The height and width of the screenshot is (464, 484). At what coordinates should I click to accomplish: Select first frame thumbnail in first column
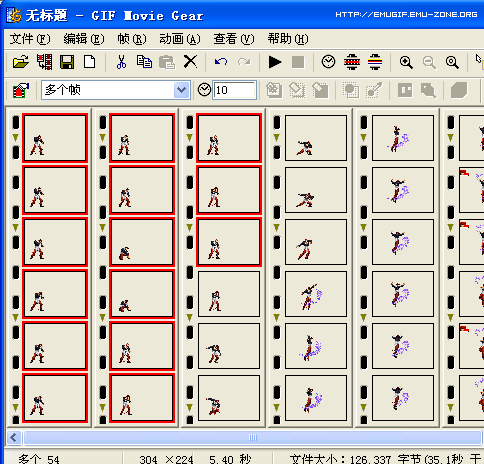[x=55, y=138]
